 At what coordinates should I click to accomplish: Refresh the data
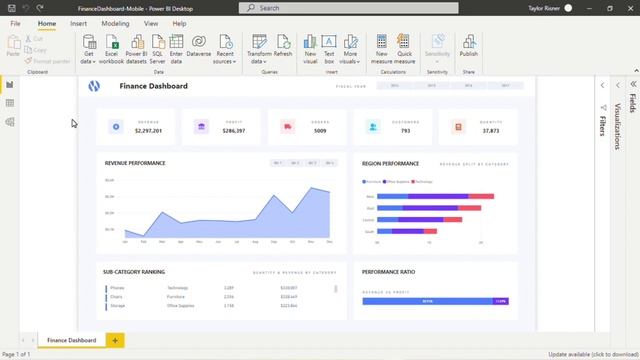(283, 46)
